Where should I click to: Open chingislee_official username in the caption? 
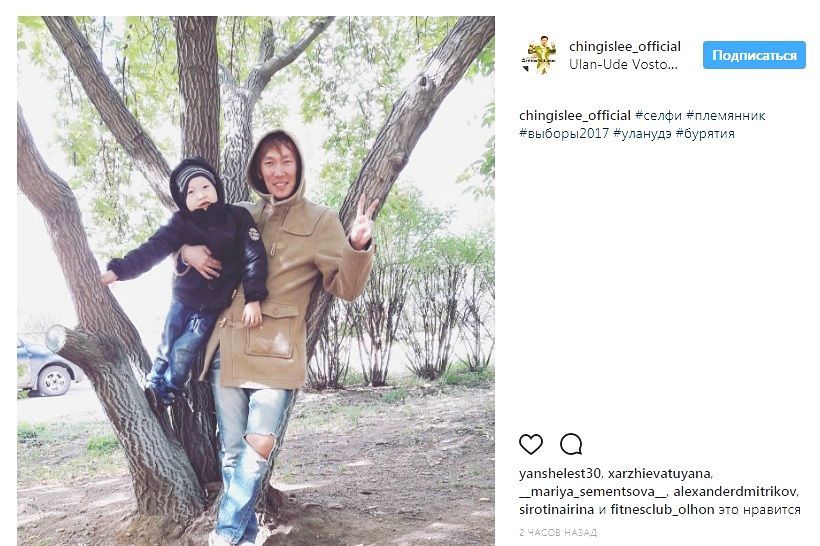pyautogui.click(x=575, y=116)
